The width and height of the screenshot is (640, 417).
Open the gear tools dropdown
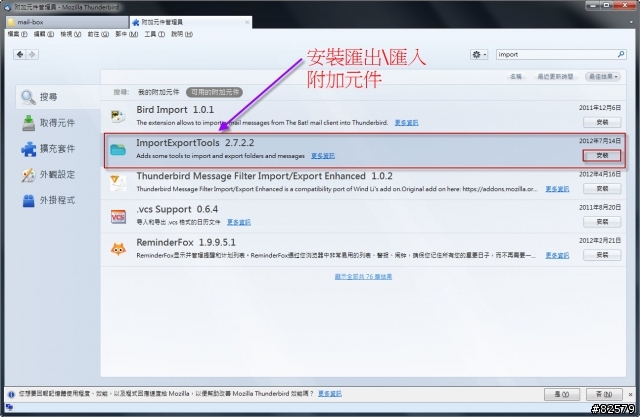pyautogui.click(x=479, y=54)
